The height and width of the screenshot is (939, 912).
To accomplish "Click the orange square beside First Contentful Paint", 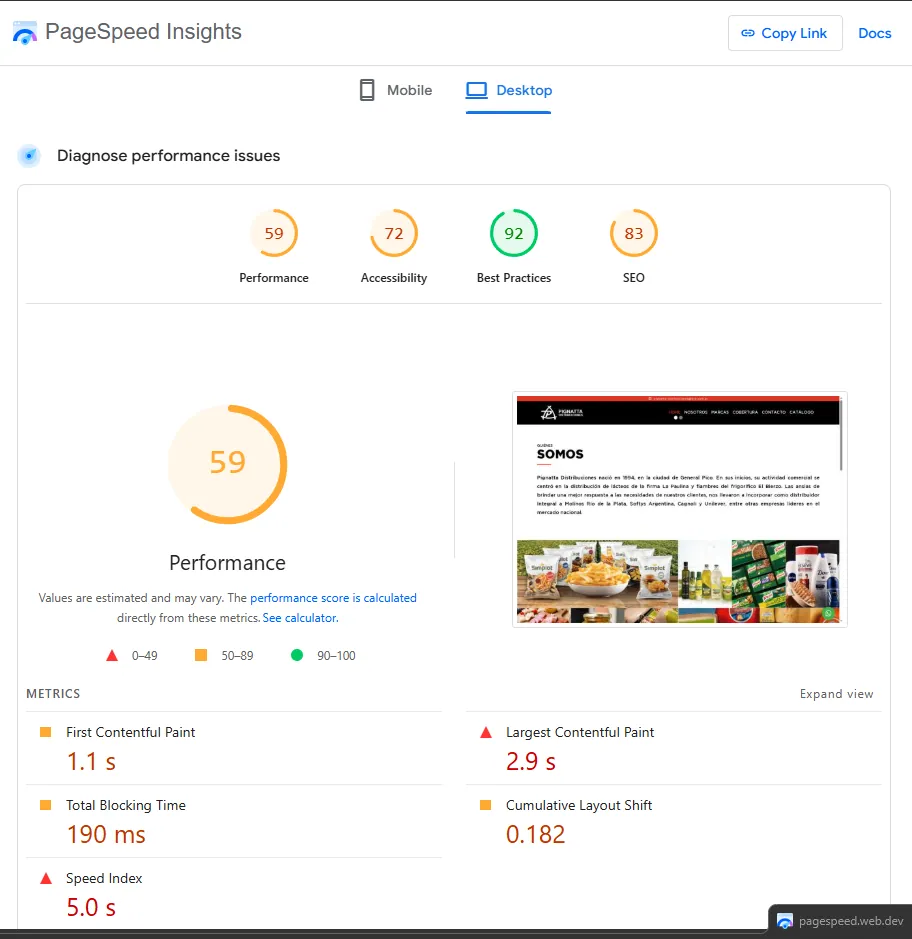I will (x=45, y=732).
